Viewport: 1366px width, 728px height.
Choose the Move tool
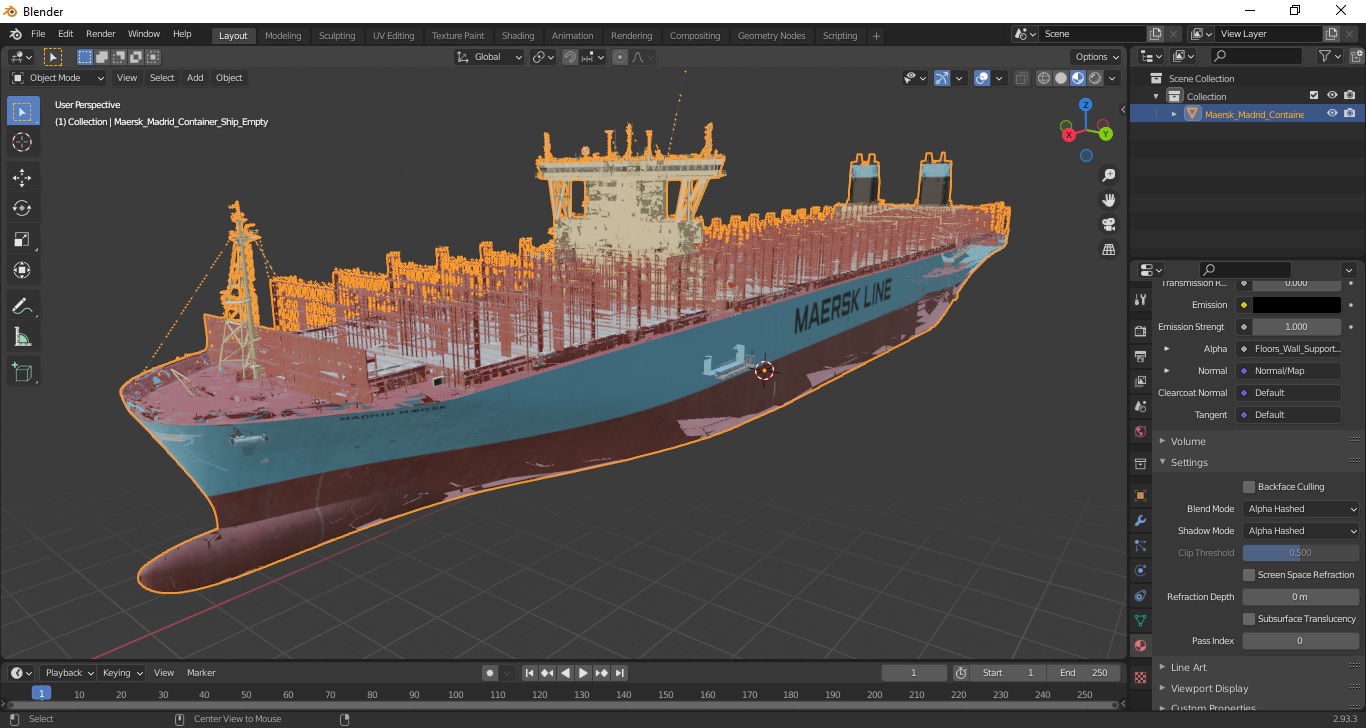click(x=22, y=178)
